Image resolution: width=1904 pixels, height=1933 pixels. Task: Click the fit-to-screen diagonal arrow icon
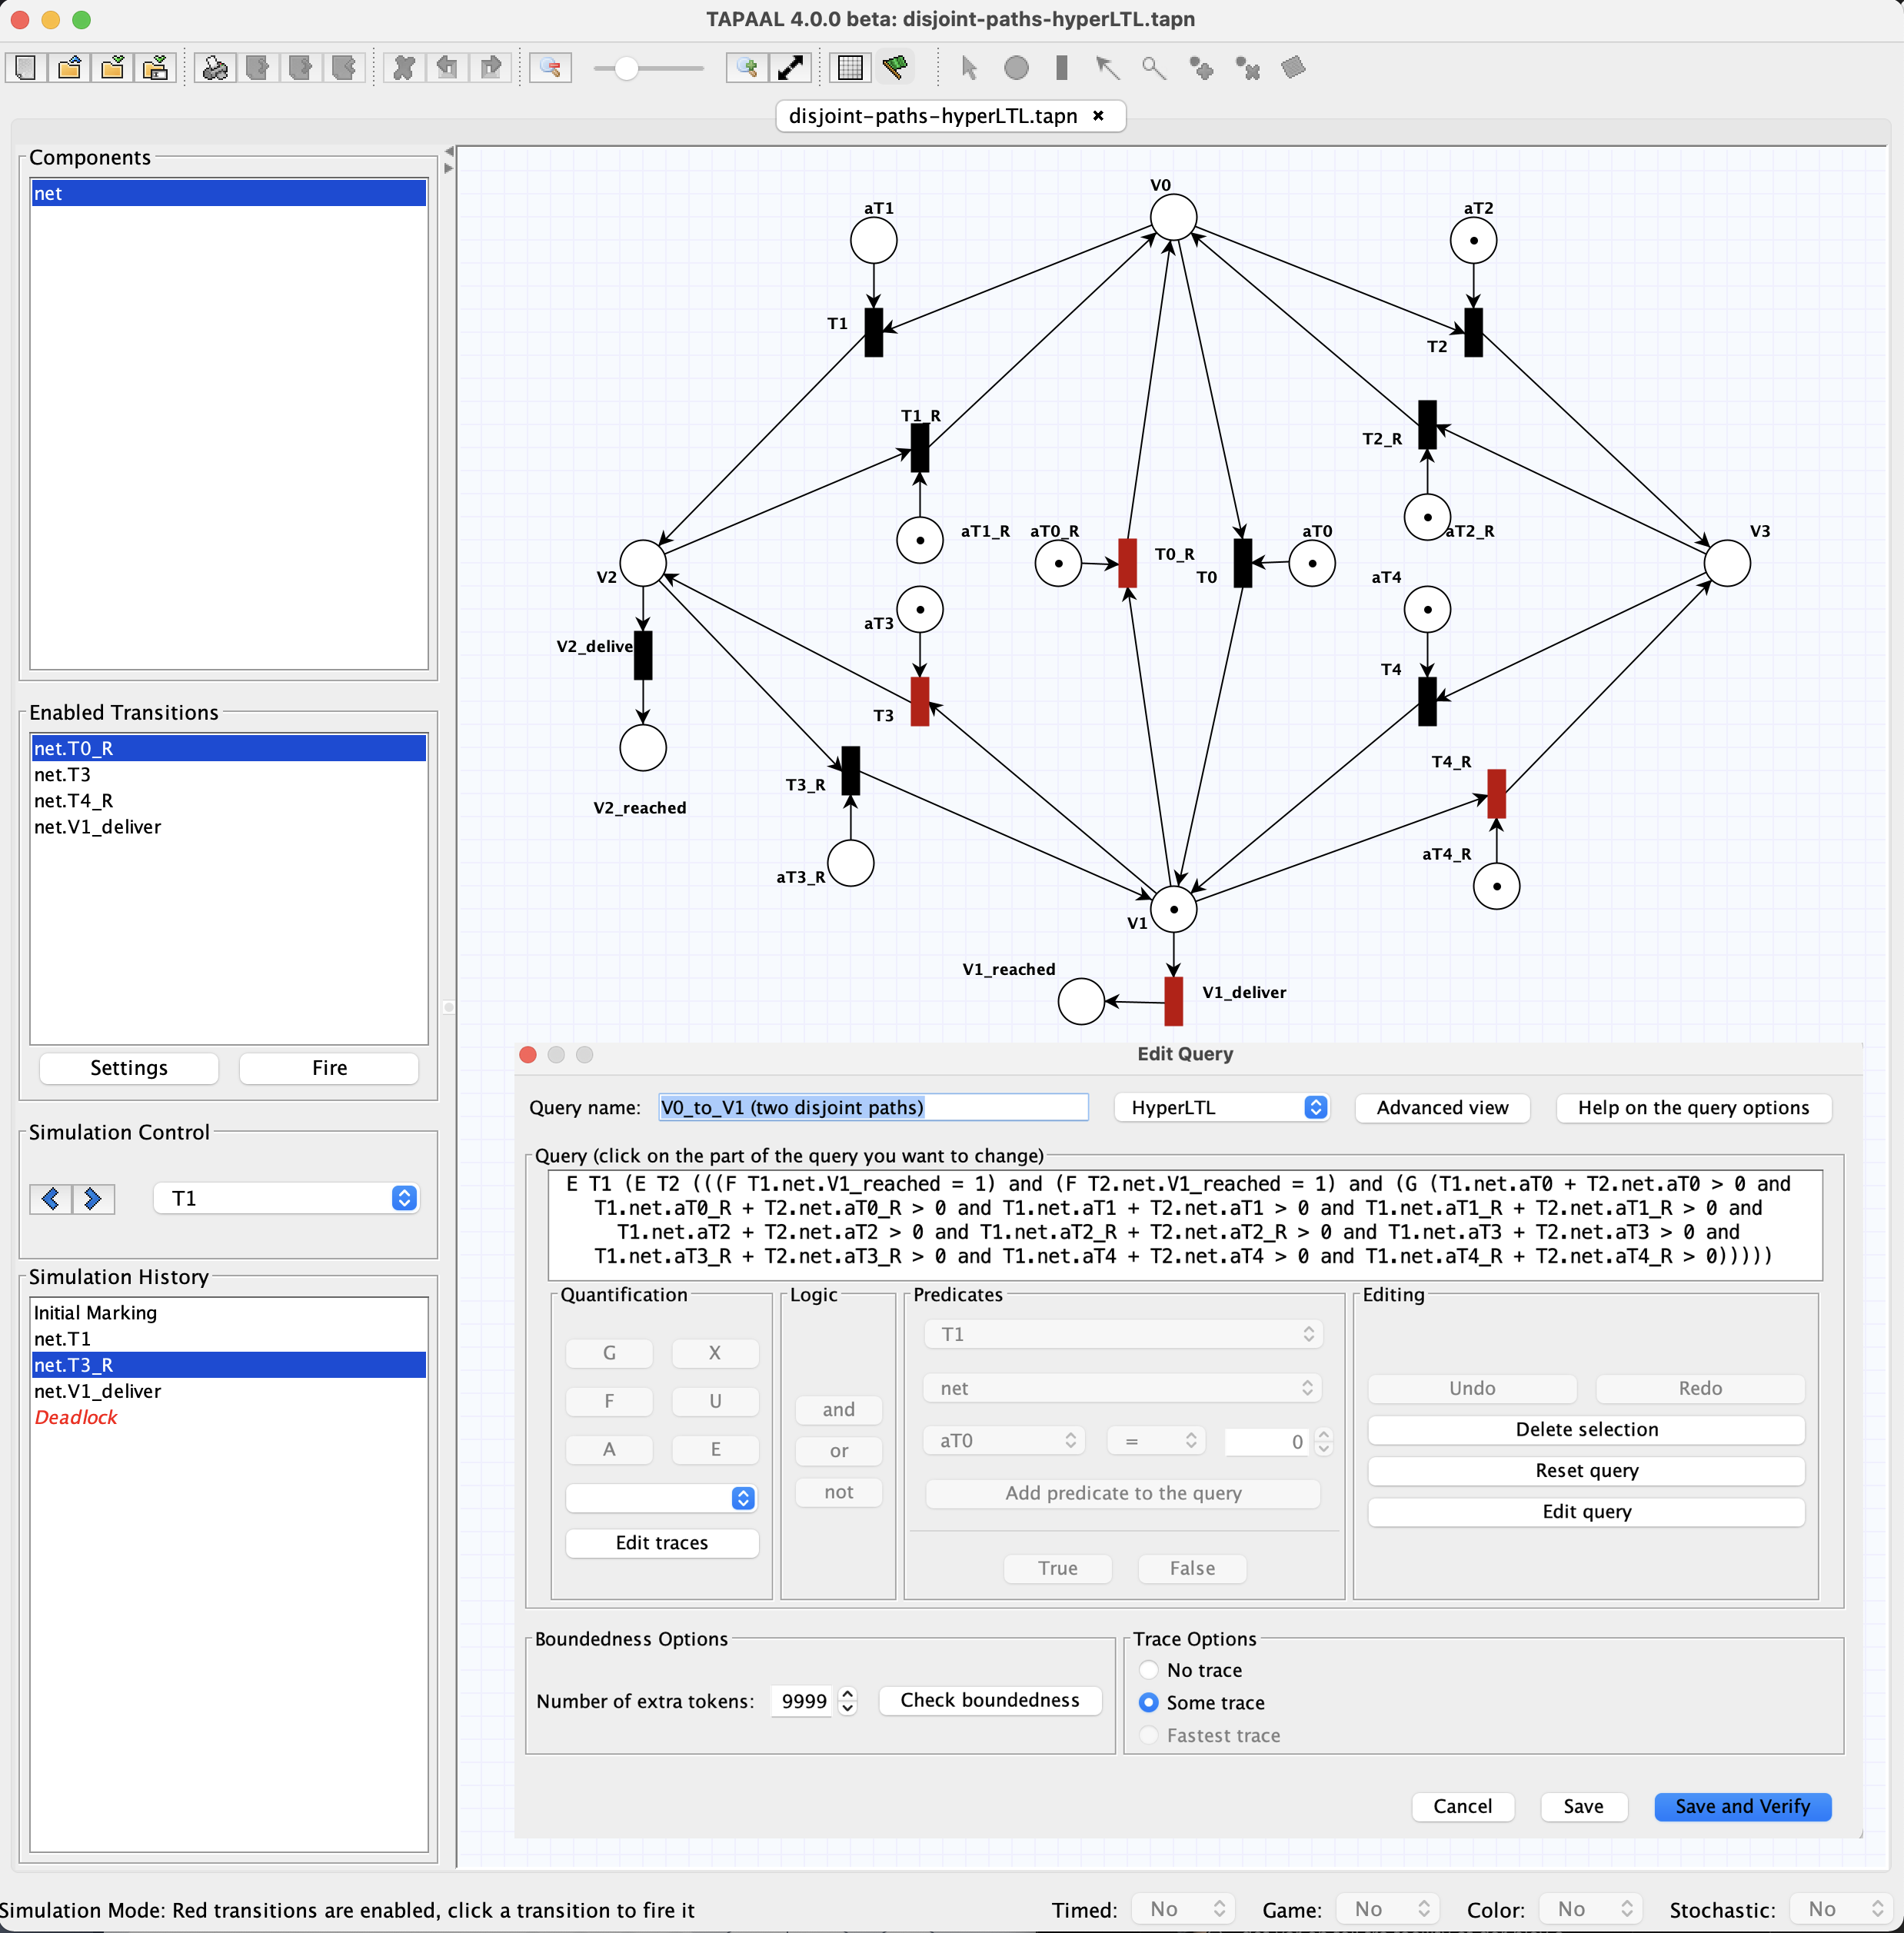(790, 68)
